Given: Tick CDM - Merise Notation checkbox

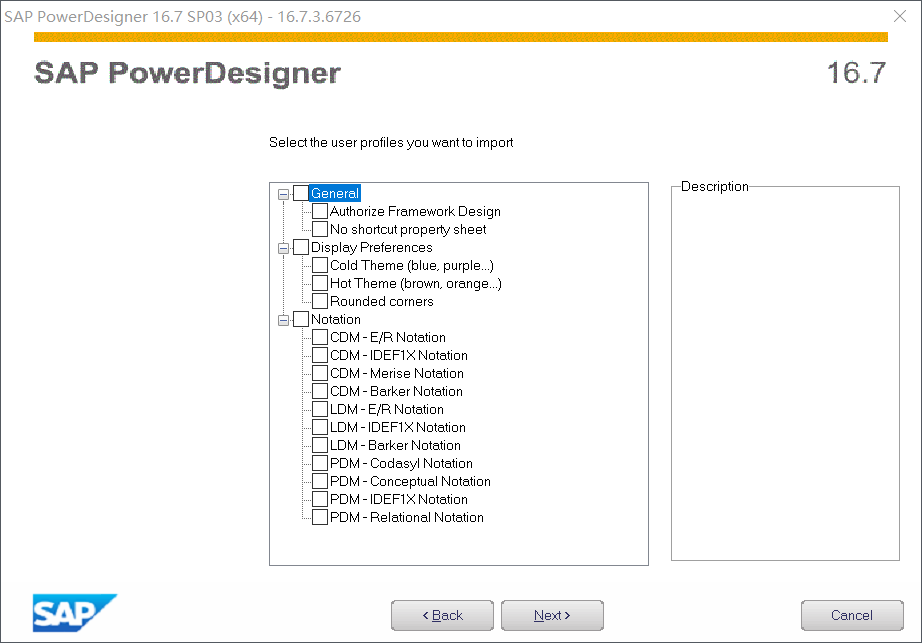Looking at the screenshot, I should coord(320,373).
